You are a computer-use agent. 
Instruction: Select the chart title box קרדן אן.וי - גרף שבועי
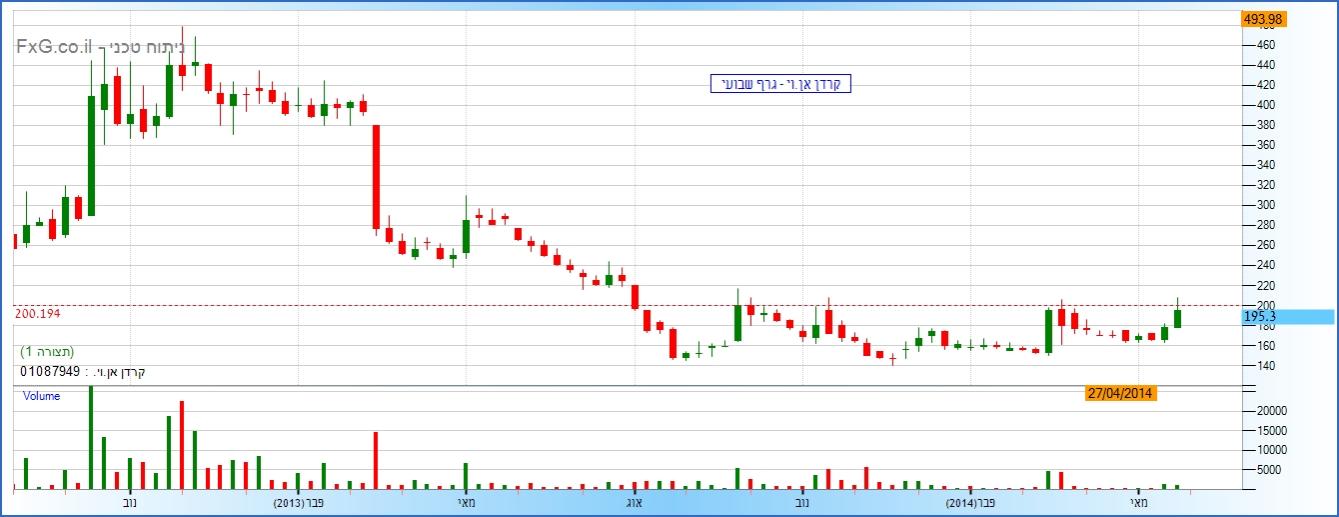[780, 84]
